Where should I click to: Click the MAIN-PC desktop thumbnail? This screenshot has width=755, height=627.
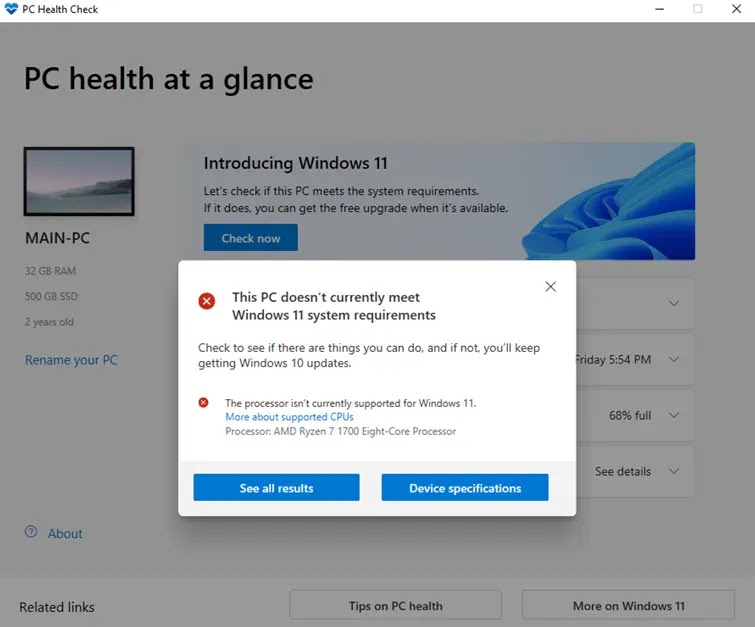[79, 182]
